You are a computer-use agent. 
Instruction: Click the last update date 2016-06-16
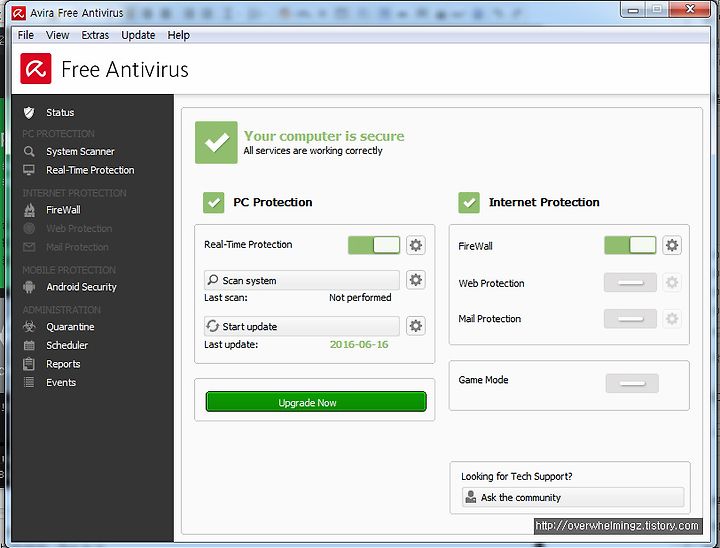pos(359,344)
